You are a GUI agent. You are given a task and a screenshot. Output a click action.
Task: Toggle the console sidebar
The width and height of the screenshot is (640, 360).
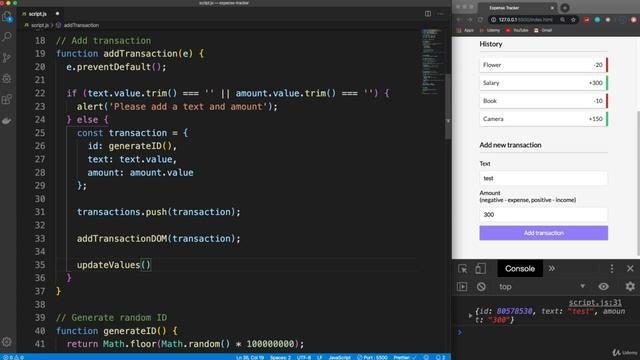point(462,287)
